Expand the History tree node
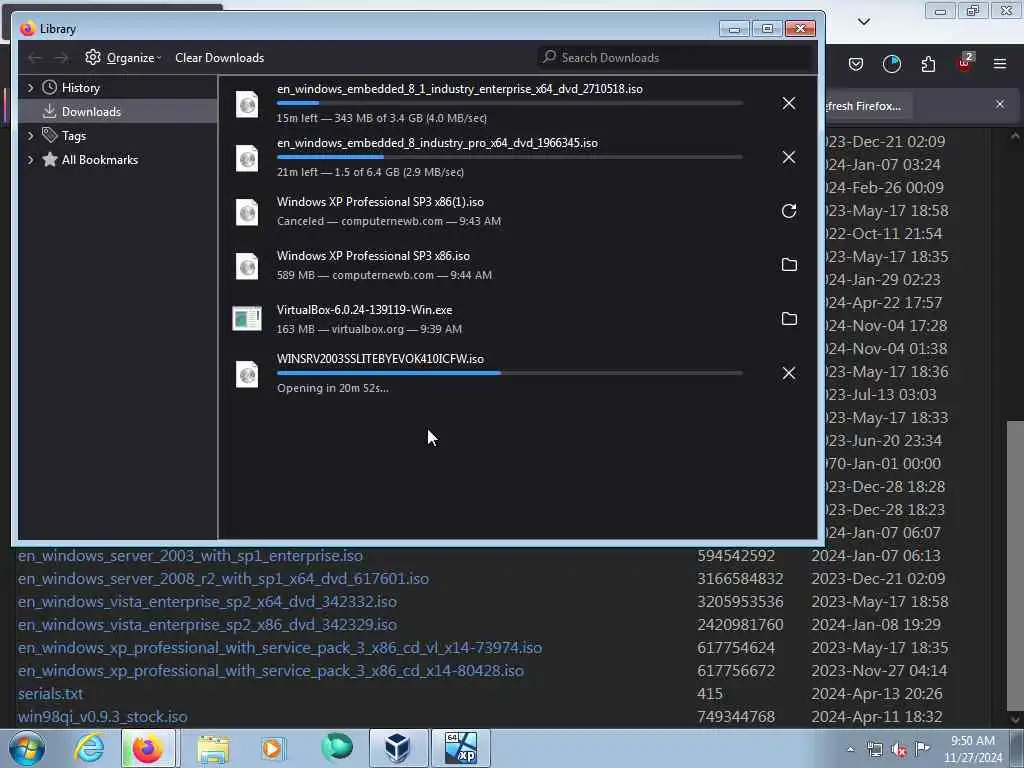This screenshot has width=1024, height=768. [30, 88]
